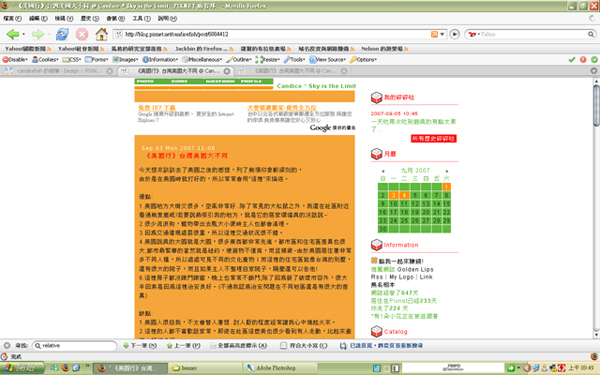Image resolution: width=600 pixels, height=375 pixels.
Task: Open the File (F) menu
Action: [x=13, y=18]
